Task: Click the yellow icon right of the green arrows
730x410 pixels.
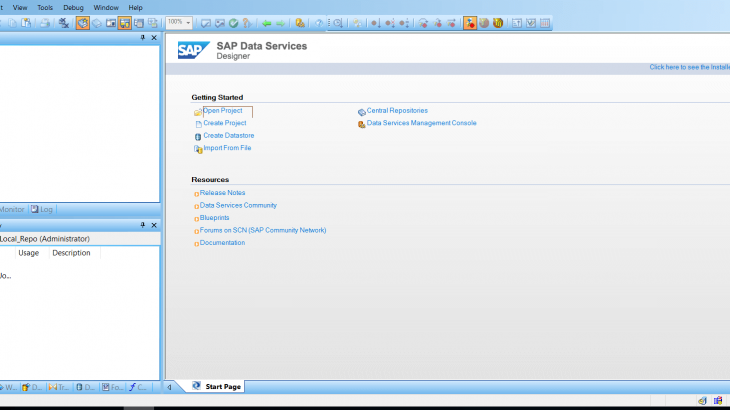Action: [300, 23]
